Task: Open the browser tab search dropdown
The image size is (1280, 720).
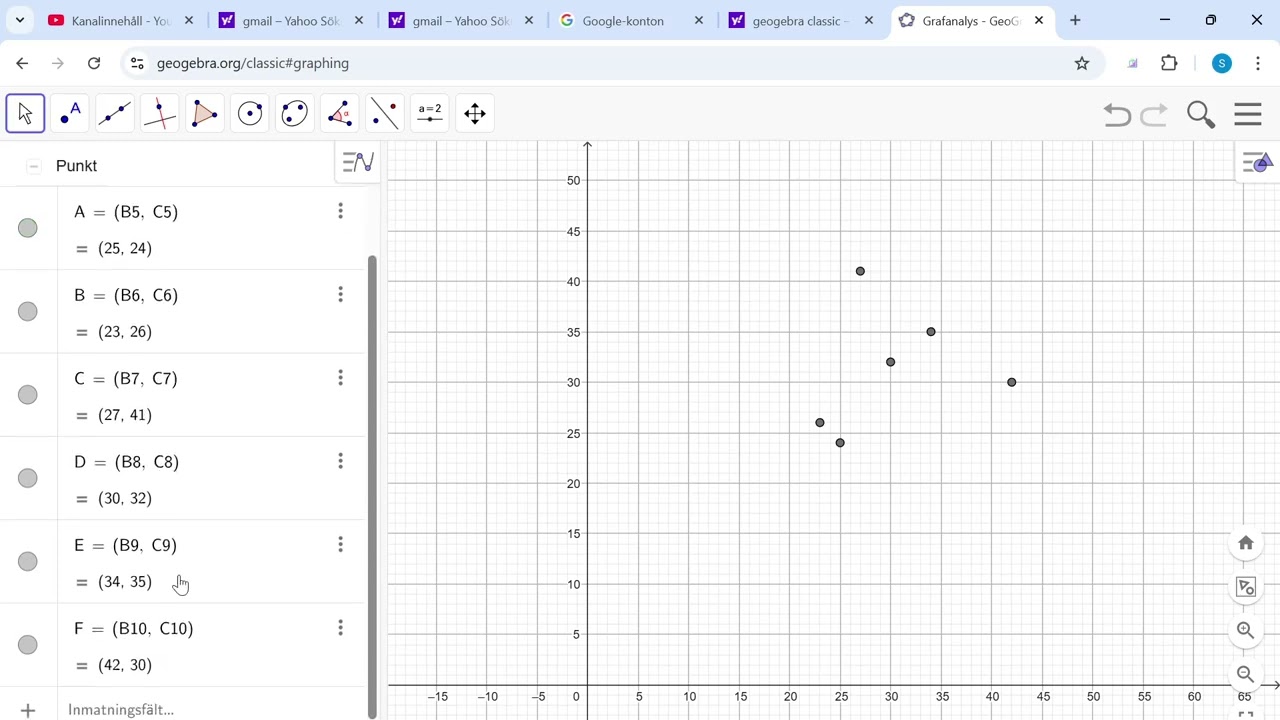Action: (19, 20)
